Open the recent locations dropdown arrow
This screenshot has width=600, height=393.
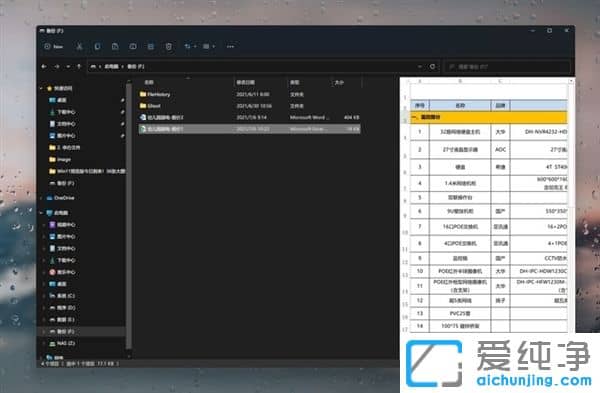point(68,67)
